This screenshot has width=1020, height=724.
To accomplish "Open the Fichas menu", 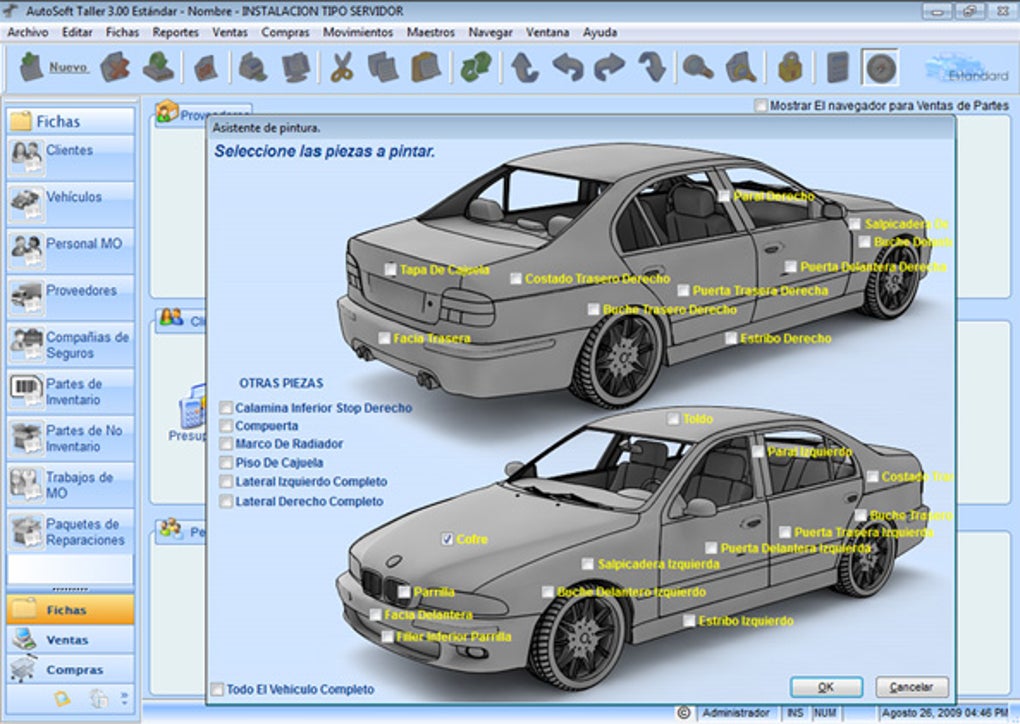I will (x=122, y=32).
